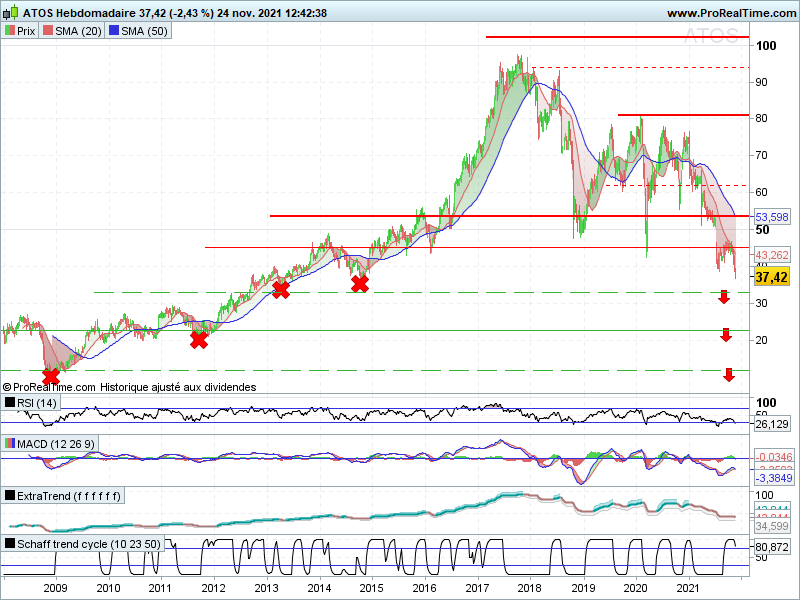Click the red down arrow near price 30
Screen dimensions: 800x600
tap(723, 296)
